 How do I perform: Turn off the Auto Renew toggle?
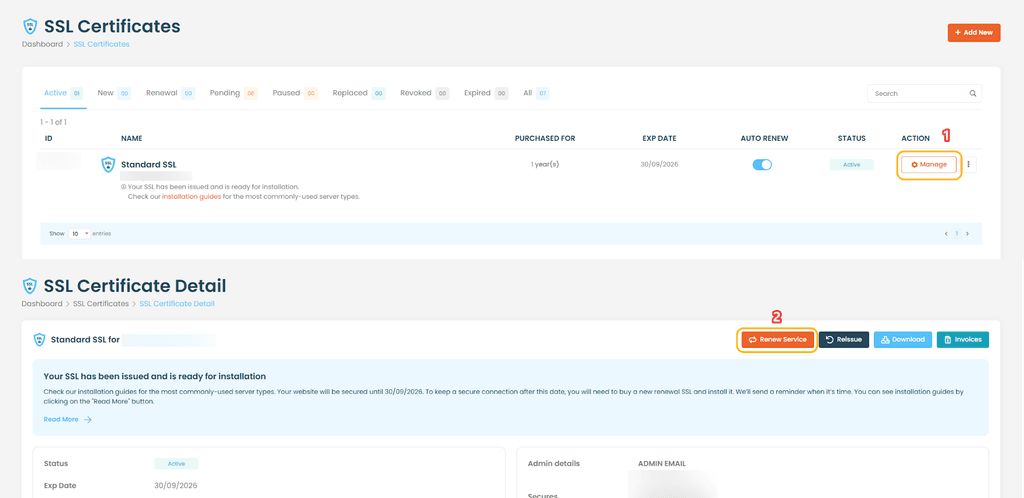(762, 164)
